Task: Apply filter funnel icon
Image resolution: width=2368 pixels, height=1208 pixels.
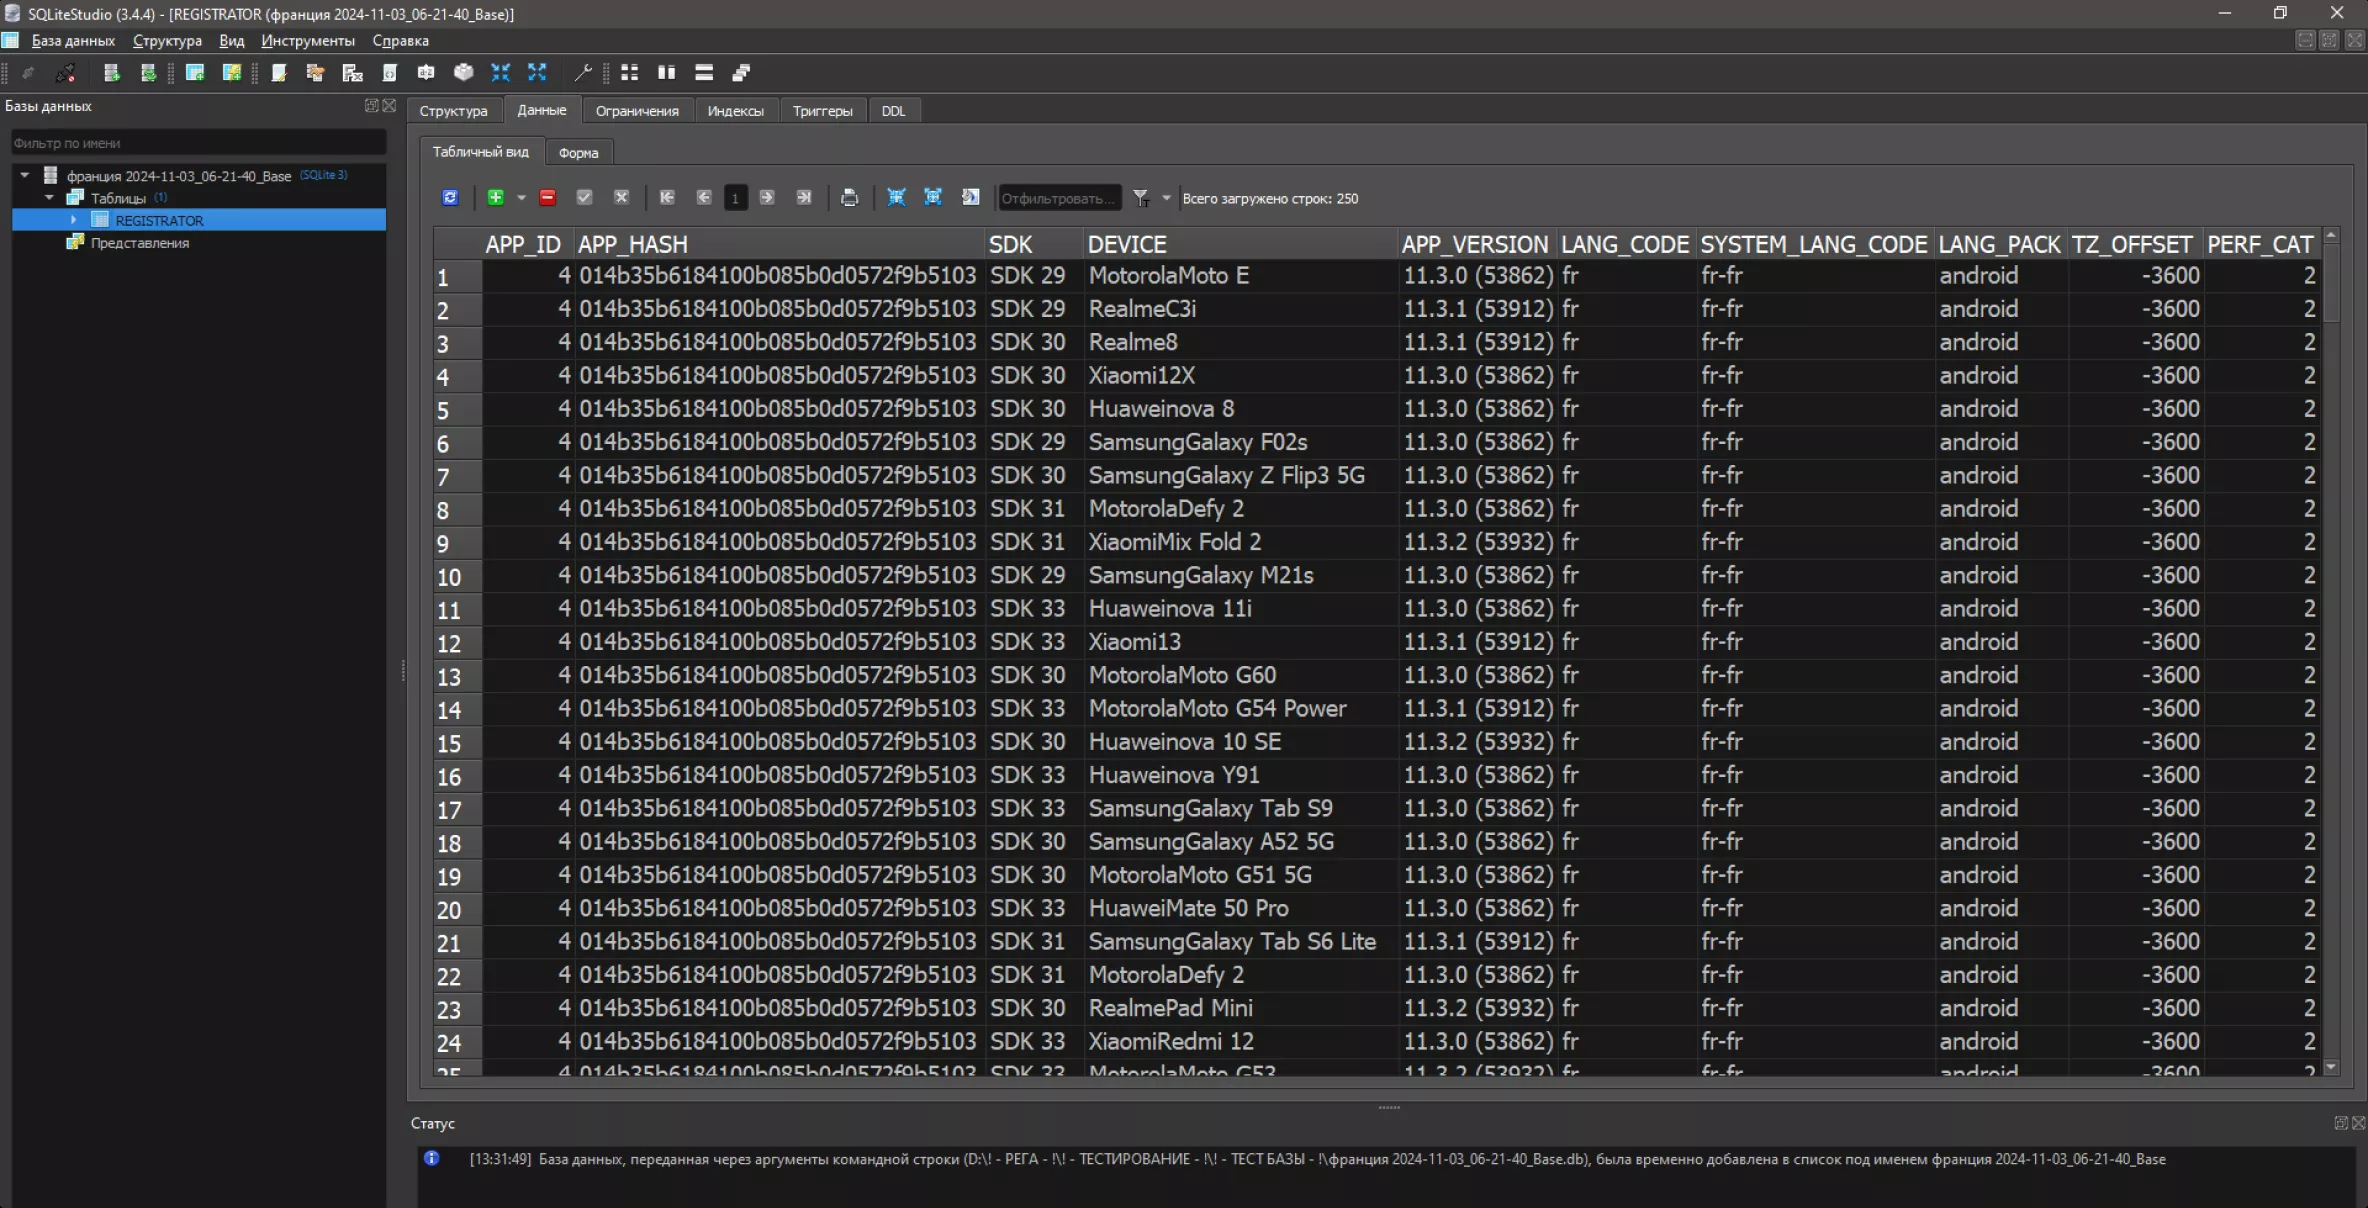Action: [1141, 198]
